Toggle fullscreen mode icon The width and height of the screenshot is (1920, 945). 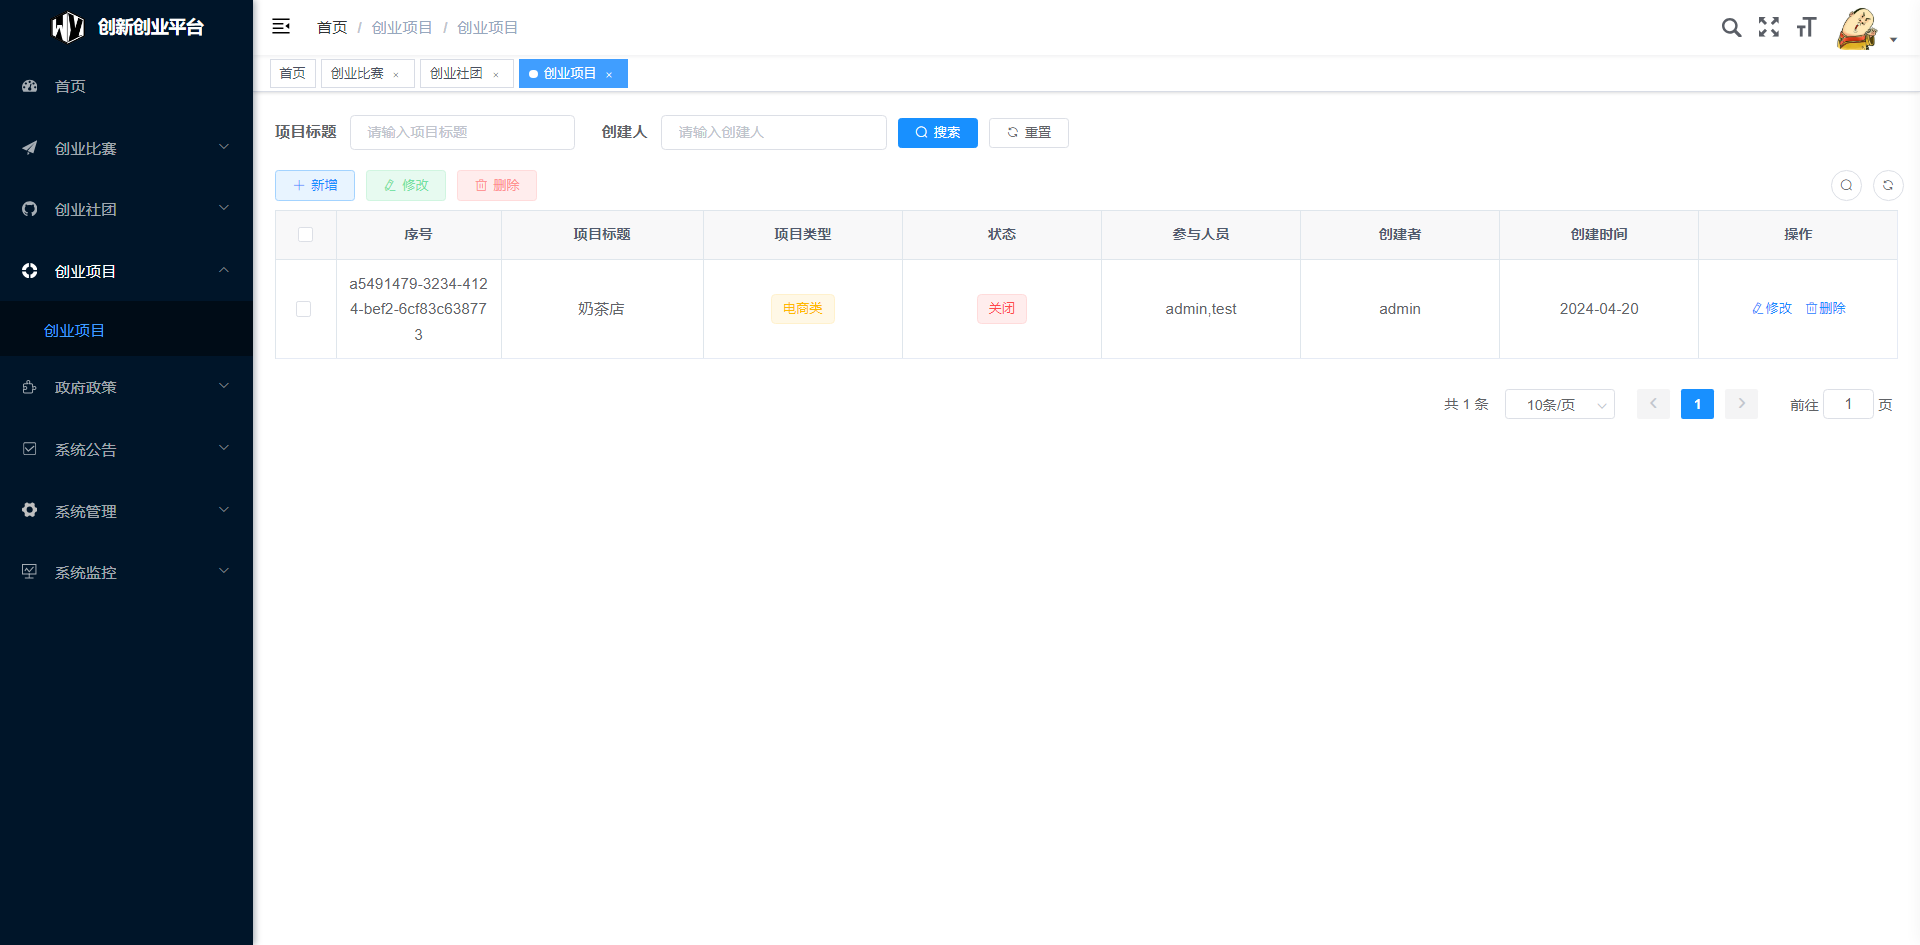pos(1769,27)
